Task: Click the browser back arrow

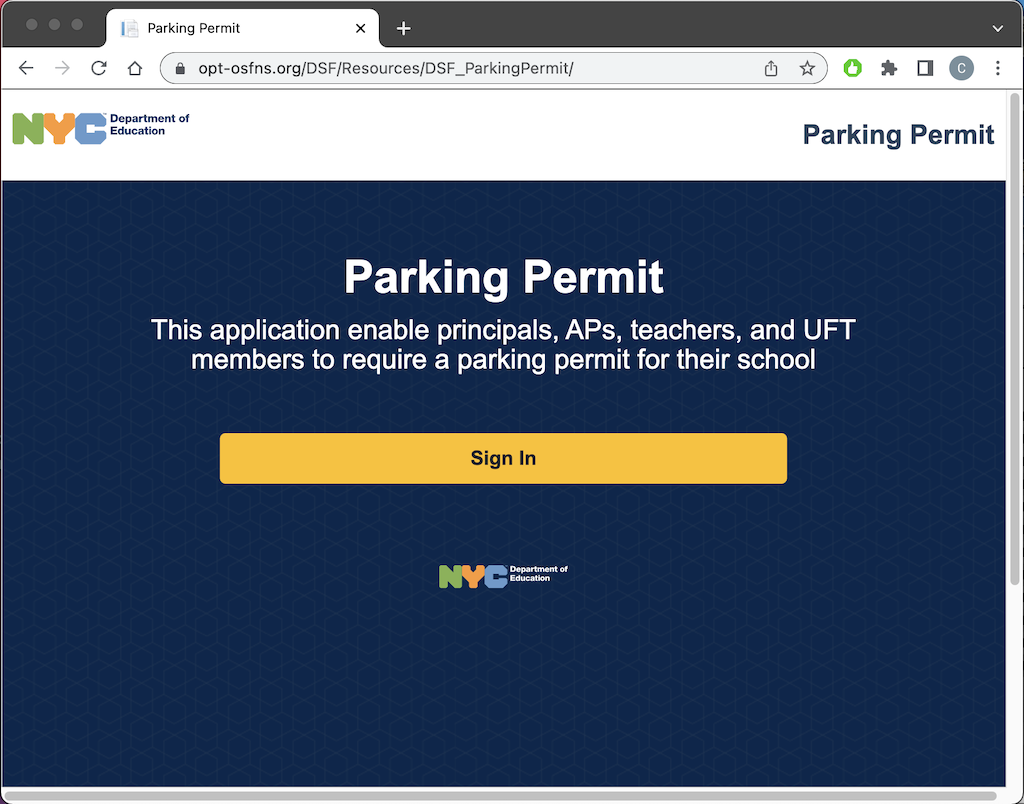Action: [x=26, y=68]
